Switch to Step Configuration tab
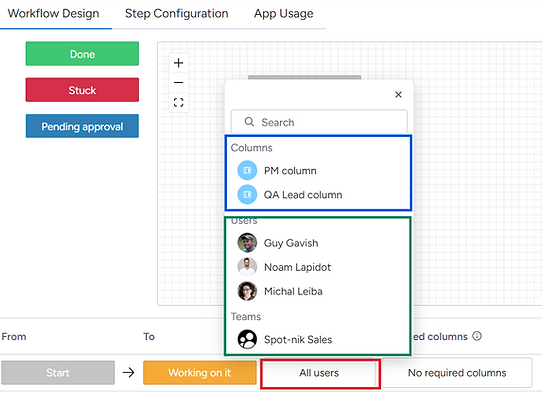 (x=177, y=13)
